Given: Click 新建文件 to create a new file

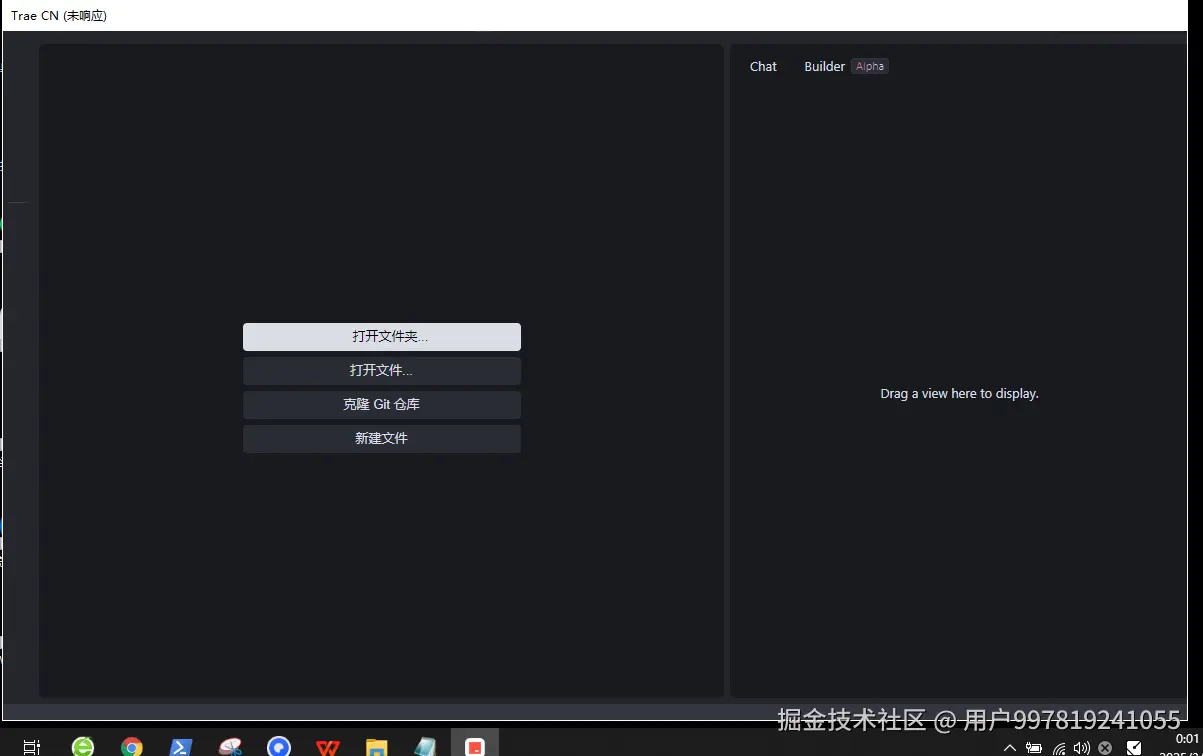Looking at the screenshot, I should click(x=381, y=438).
